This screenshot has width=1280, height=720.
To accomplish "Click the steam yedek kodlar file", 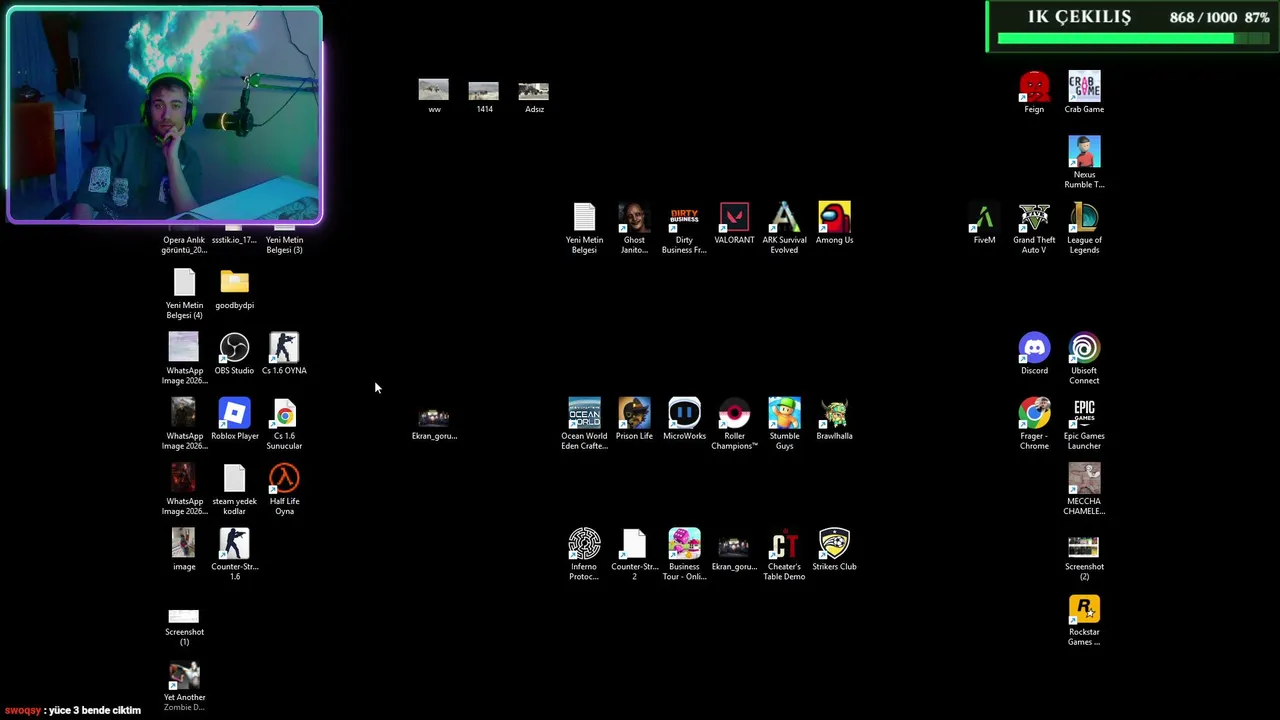I will 234,479.
